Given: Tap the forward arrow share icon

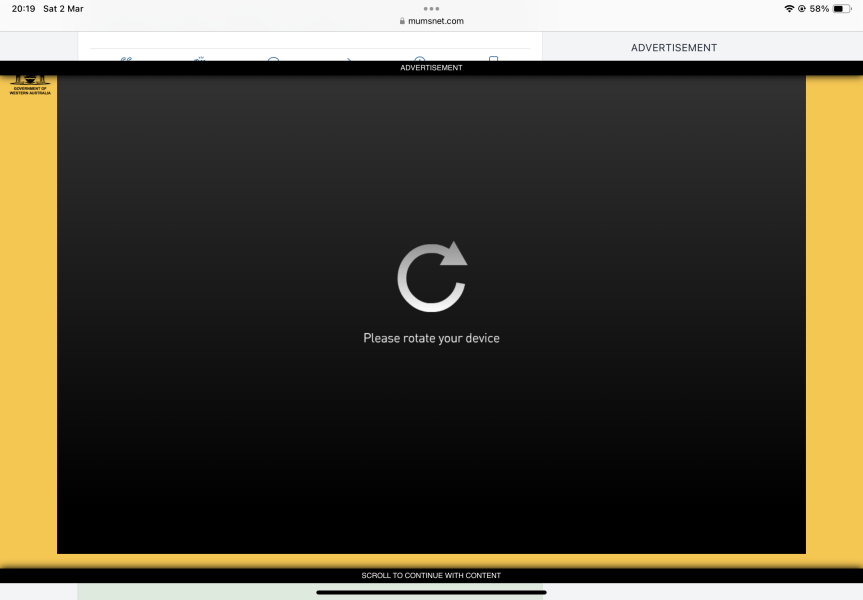Looking at the screenshot, I should point(347,61).
